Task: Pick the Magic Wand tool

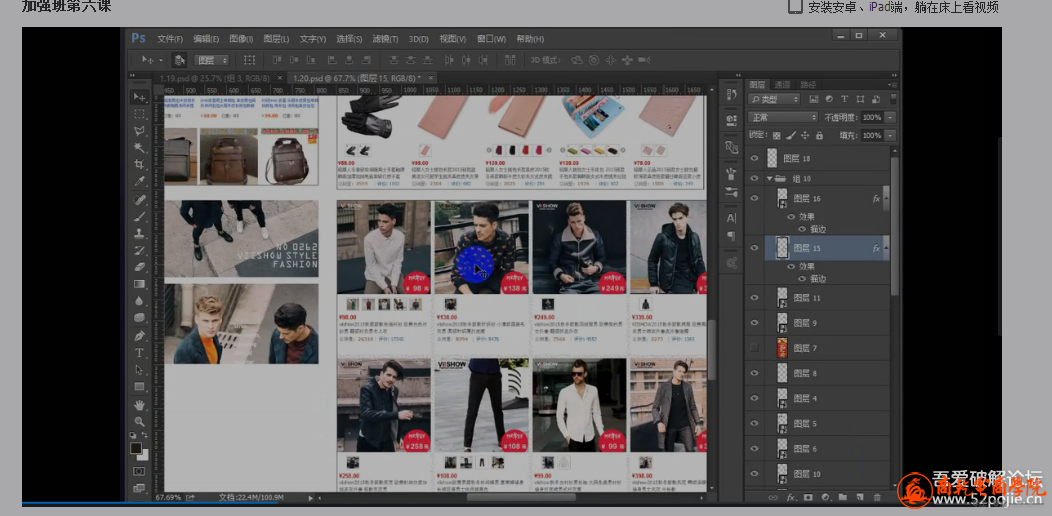Action: pyautogui.click(x=140, y=147)
